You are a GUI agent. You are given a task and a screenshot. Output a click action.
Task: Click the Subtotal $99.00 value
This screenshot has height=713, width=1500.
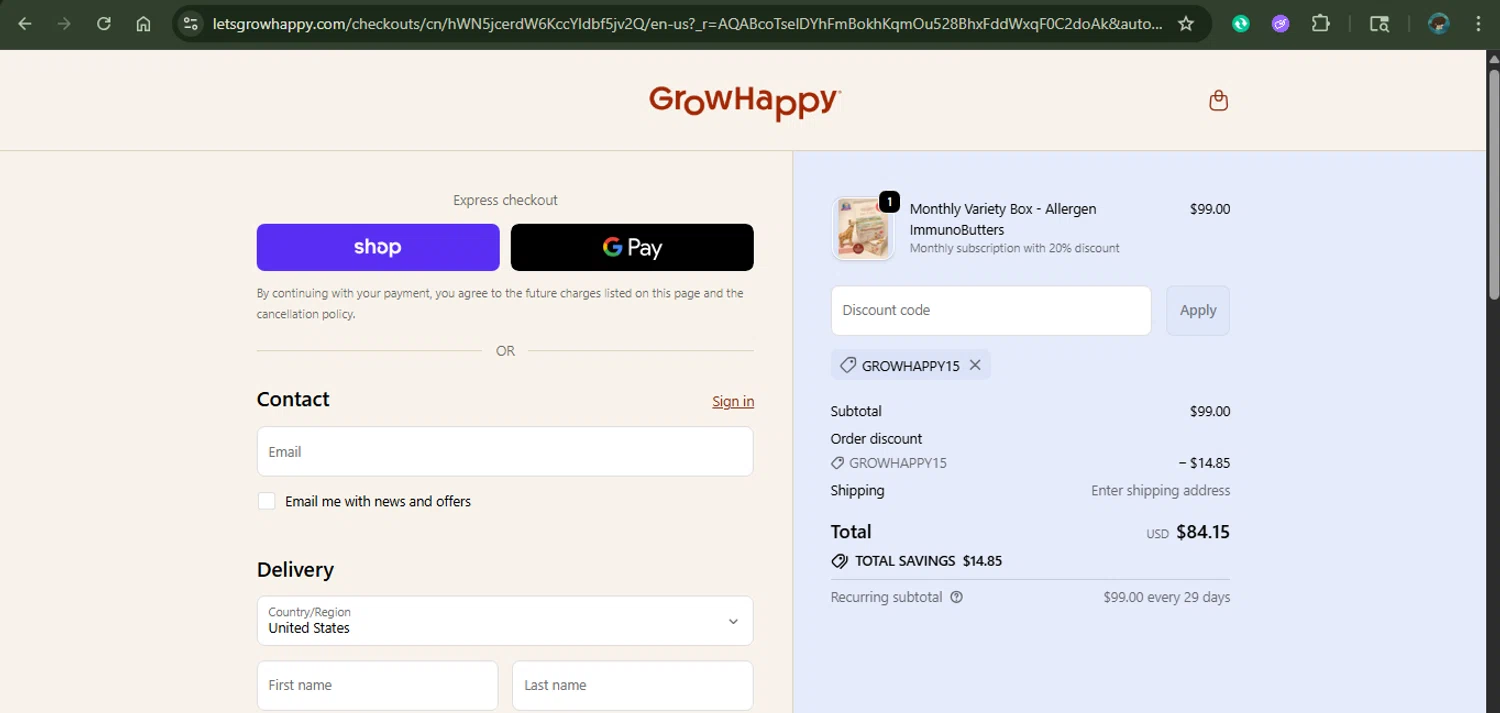[x=1210, y=411]
